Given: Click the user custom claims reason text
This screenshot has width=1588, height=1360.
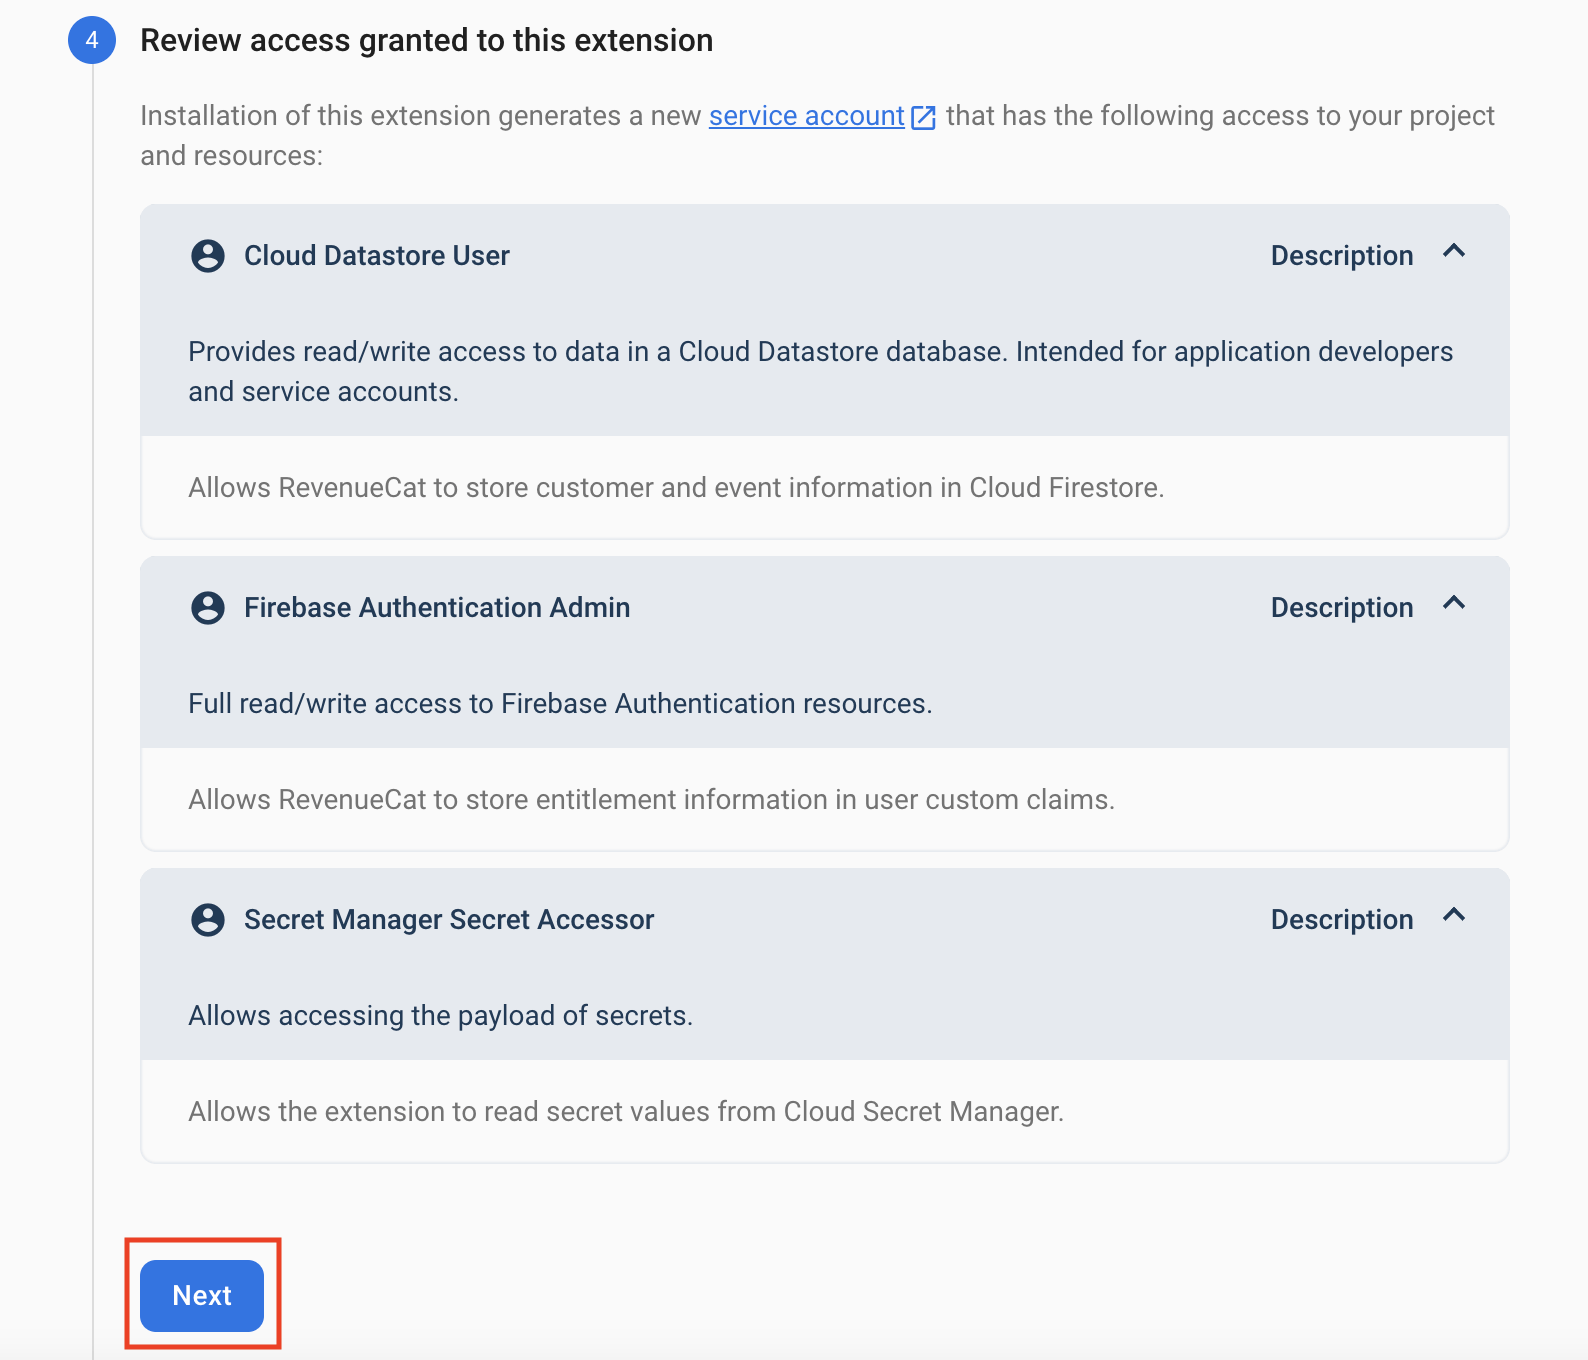Looking at the screenshot, I should [651, 800].
